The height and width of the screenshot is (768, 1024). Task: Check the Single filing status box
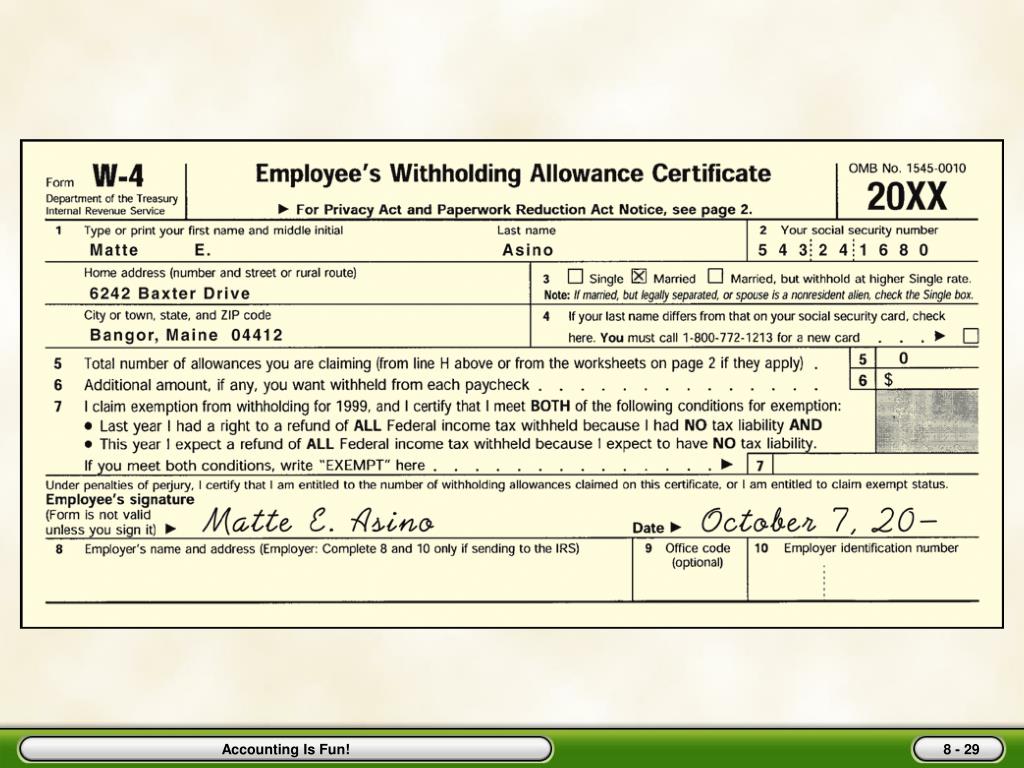[x=575, y=277]
